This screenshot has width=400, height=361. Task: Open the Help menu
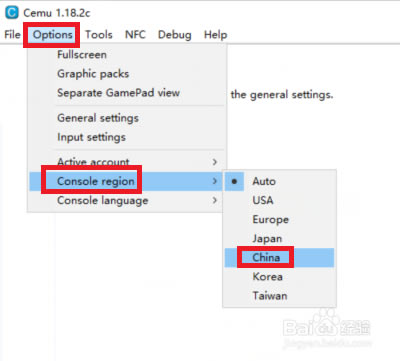(215, 34)
